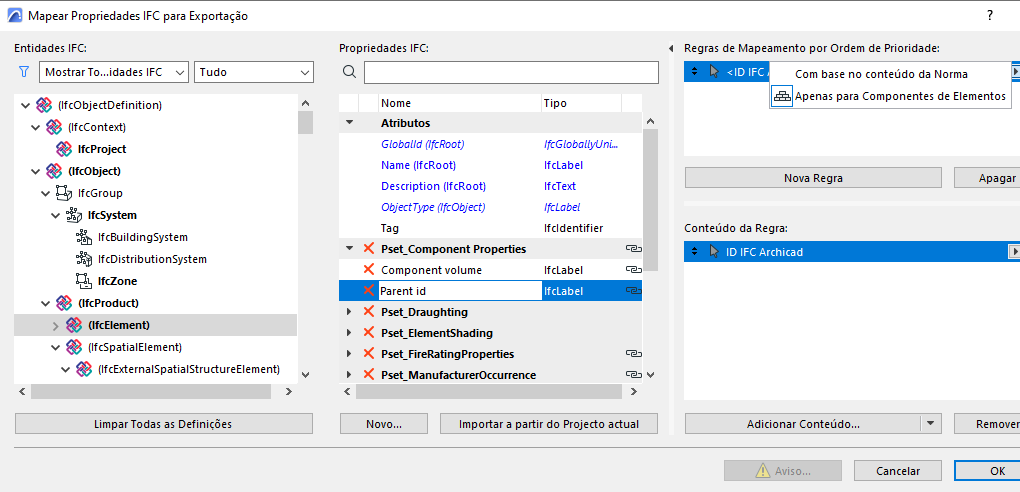Click the IFC properties search field
The height and width of the screenshot is (492, 1020).
pos(511,72)
